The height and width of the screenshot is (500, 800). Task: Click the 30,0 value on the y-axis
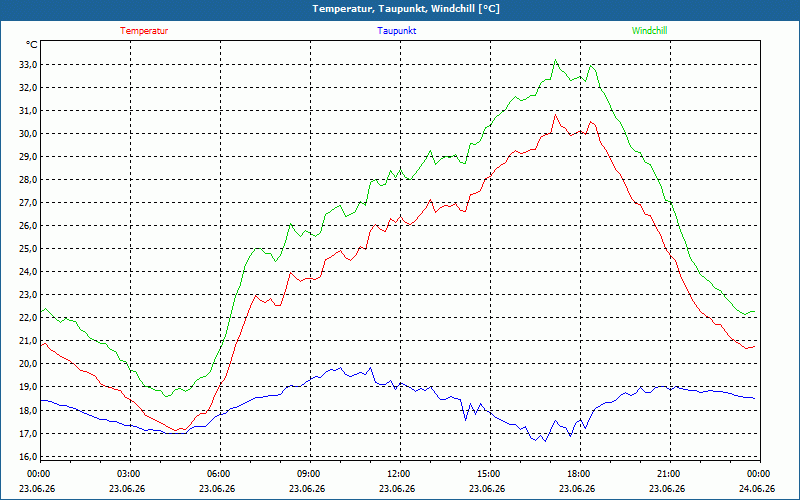pyautogui.click(x=28, y=134)
